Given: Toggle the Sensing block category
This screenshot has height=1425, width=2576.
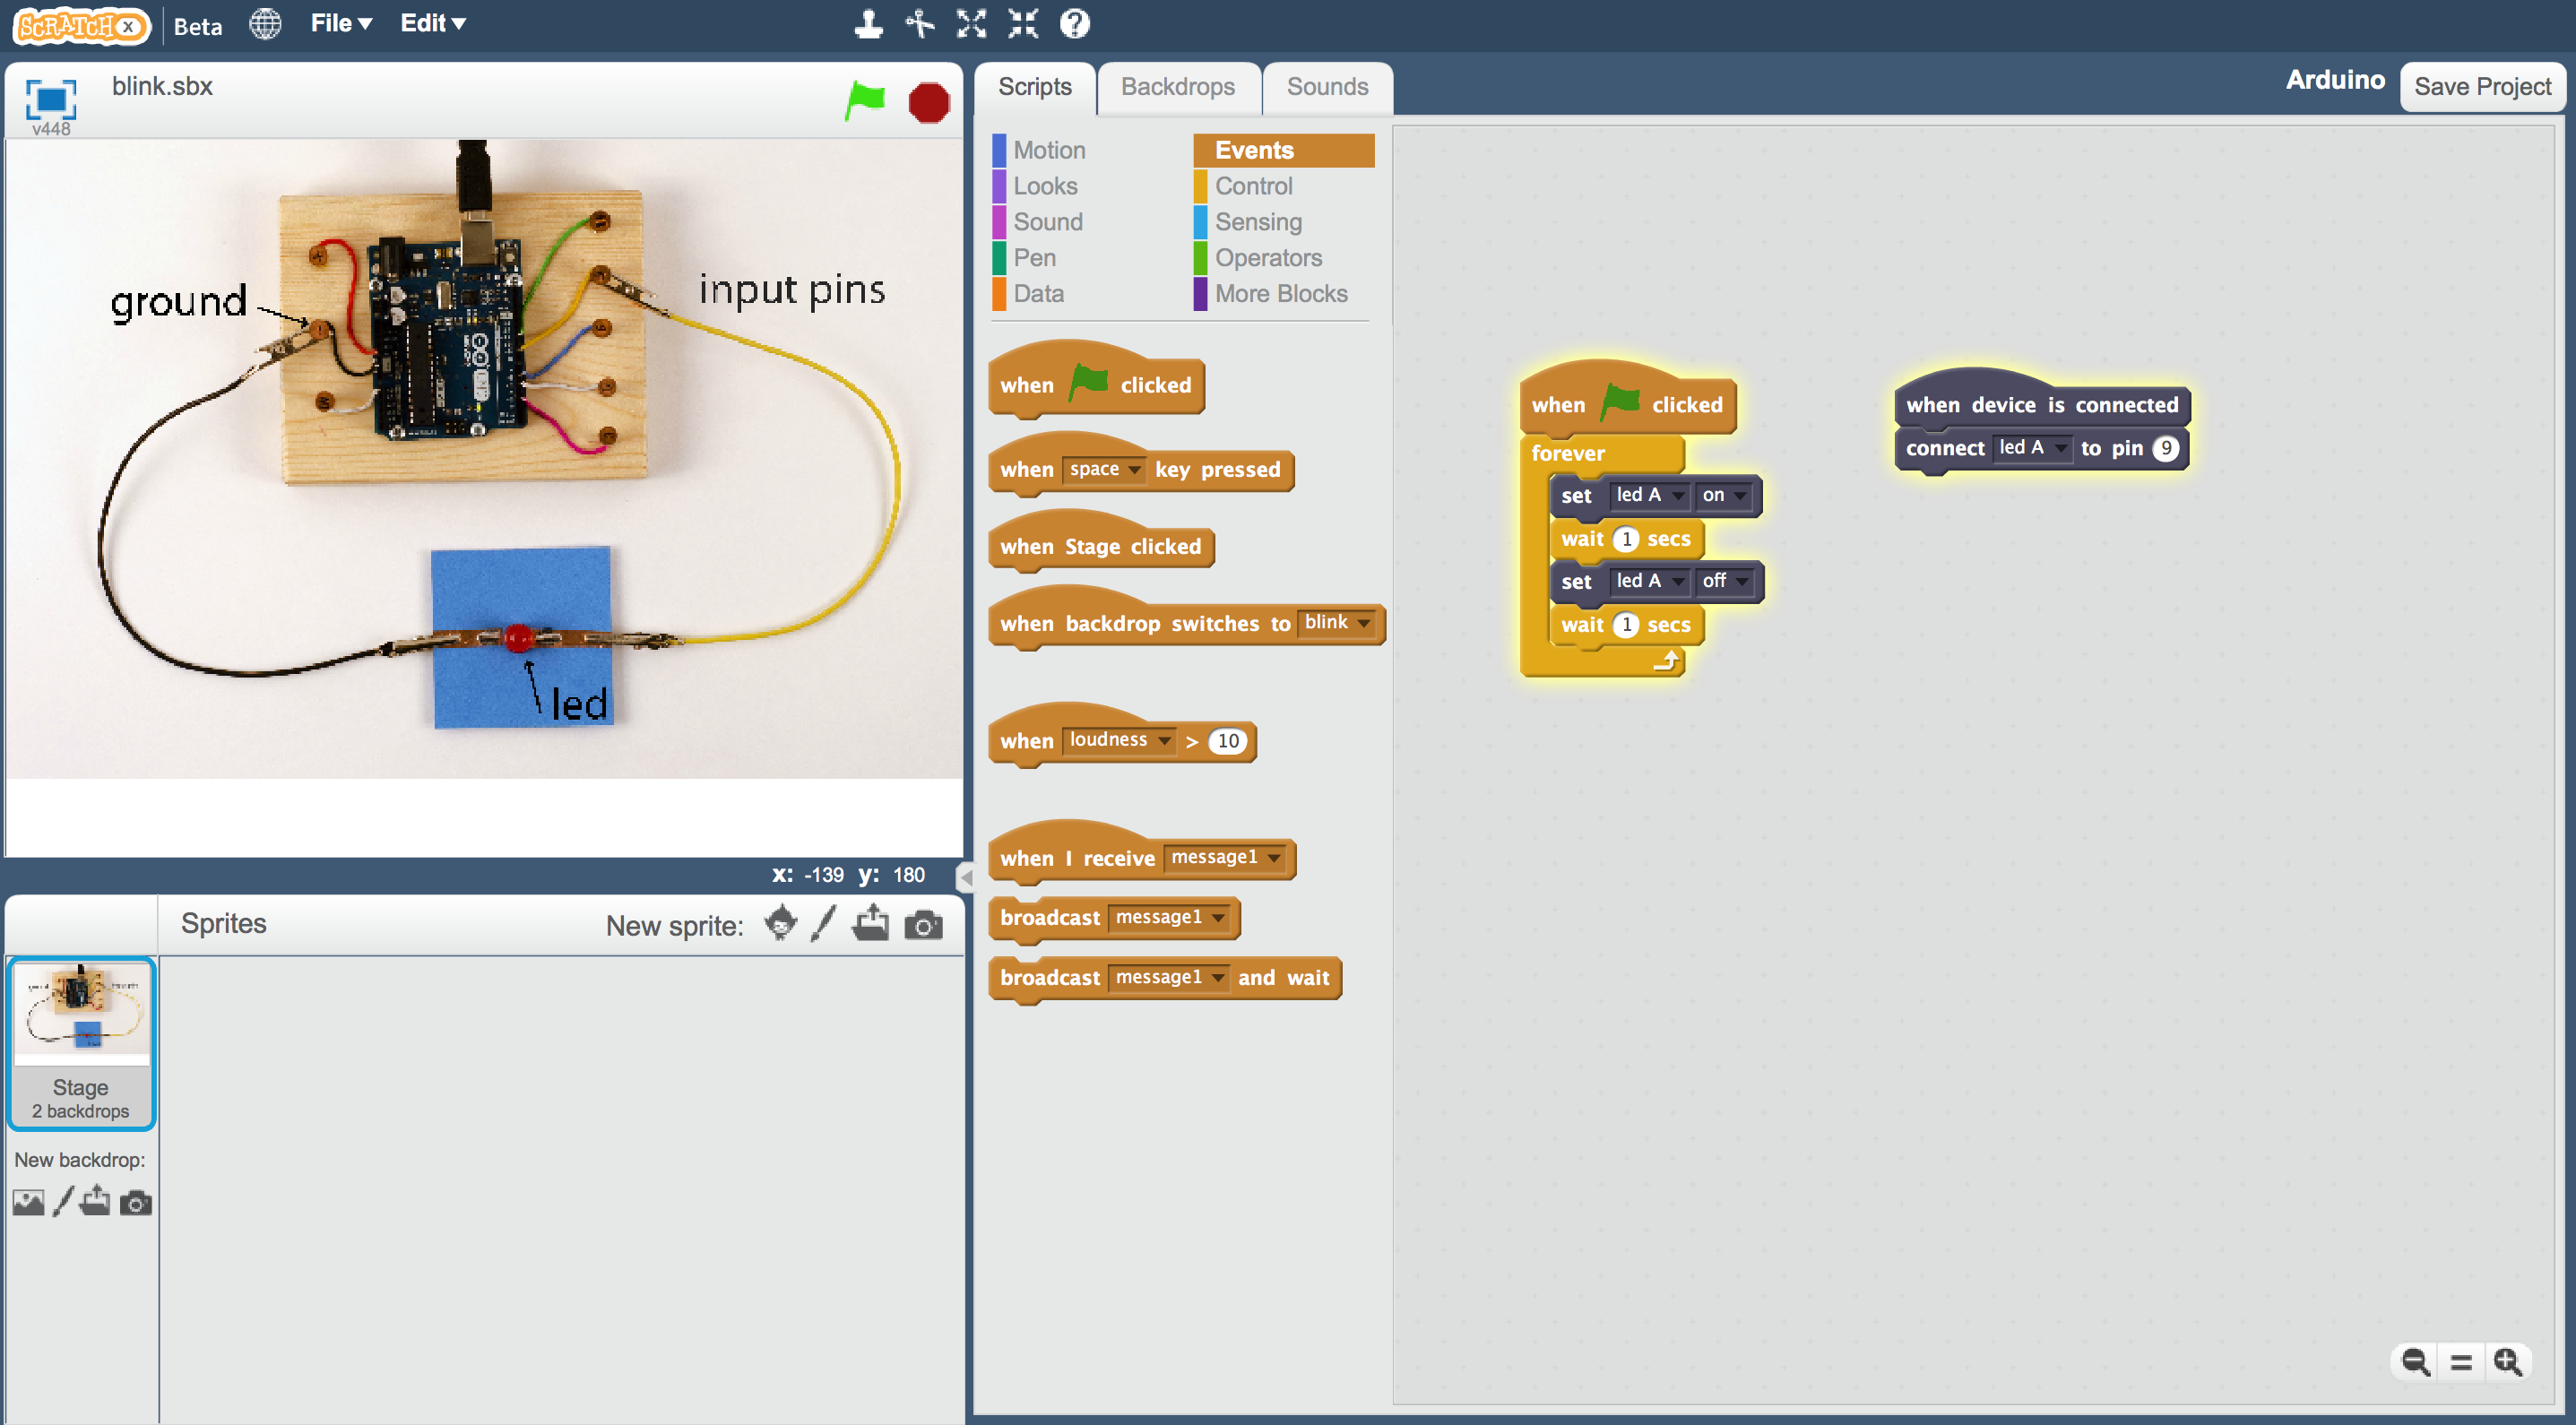Looking at the screenshot, I should click(1257, 221).
